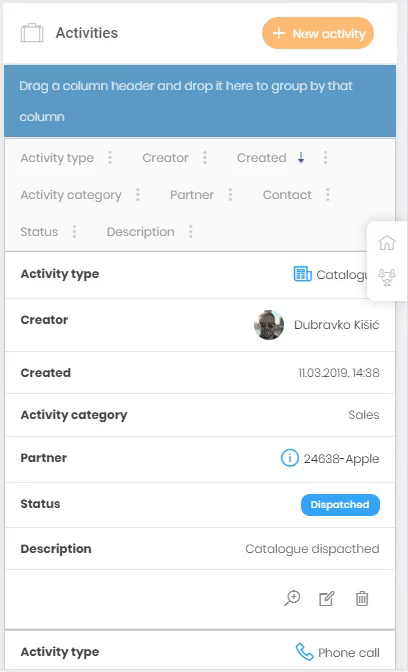Image resolution: width=408 pixels, height=672 pixels.
Task: Click the blue group-by drop area
Action: 200,101
